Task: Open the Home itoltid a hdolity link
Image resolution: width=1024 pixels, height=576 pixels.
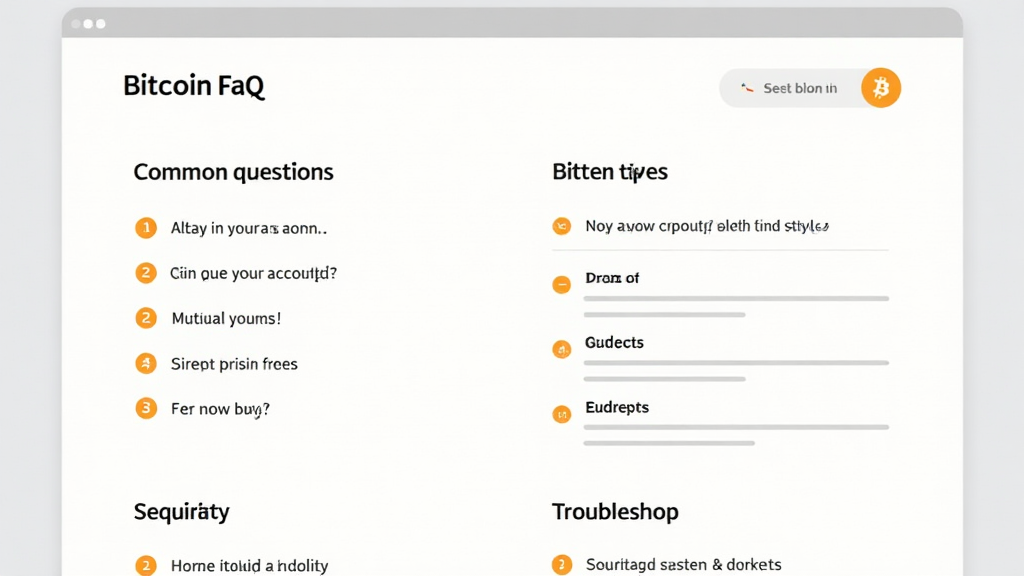Action: click(249, 566)
